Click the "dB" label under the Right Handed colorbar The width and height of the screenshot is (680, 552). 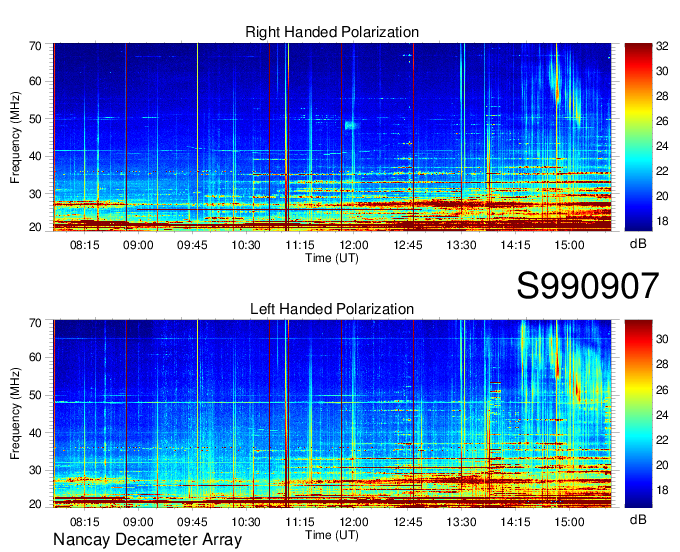[x=638, y=244]
